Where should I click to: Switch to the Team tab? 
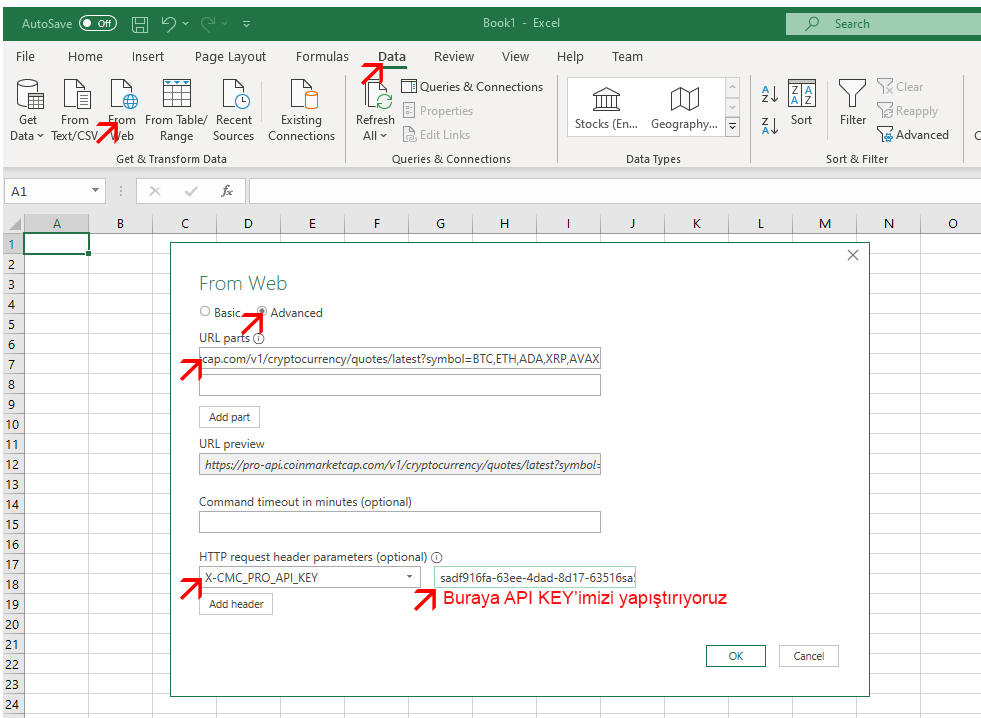[627, 56]
